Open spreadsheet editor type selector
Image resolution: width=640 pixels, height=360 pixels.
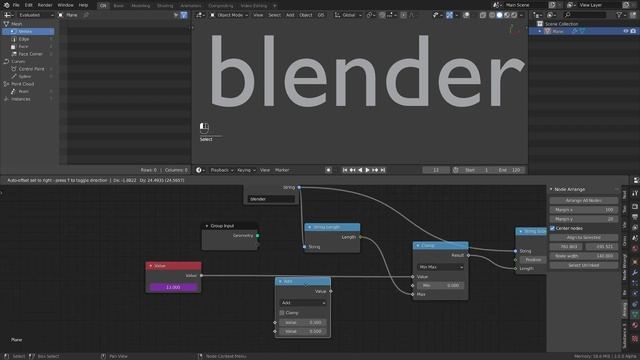(8, 15)
